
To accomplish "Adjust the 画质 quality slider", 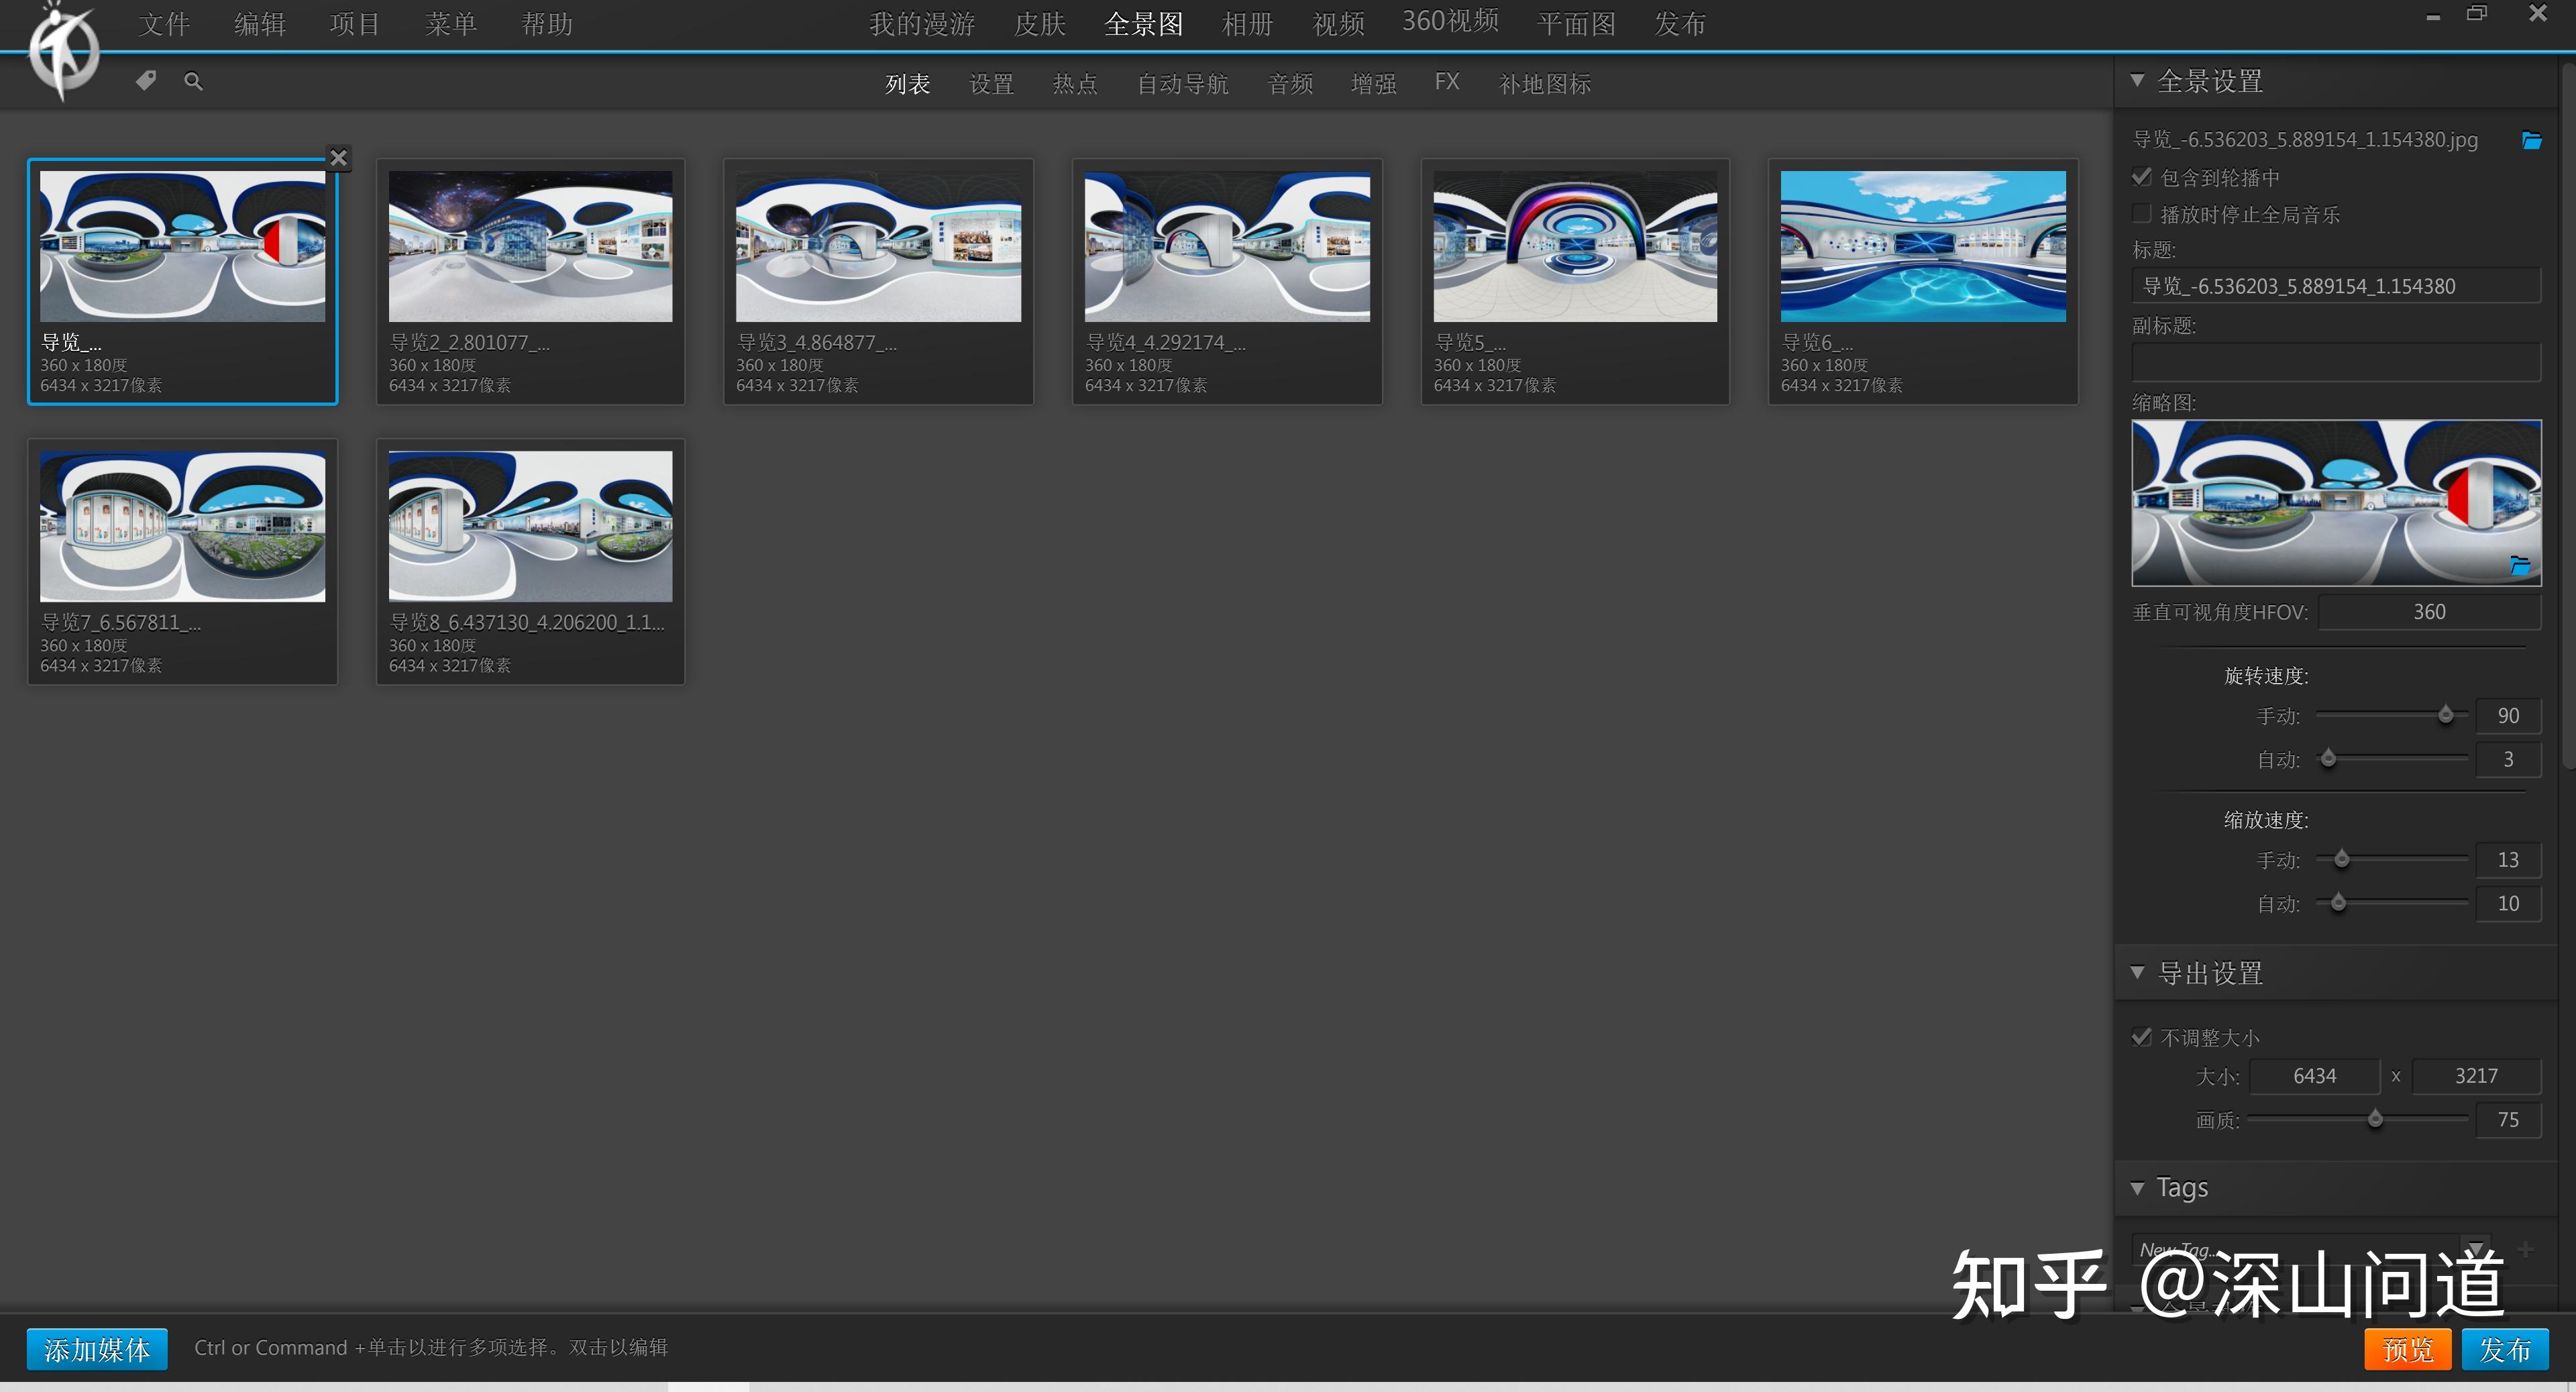I will (x=2375, y=1119).
